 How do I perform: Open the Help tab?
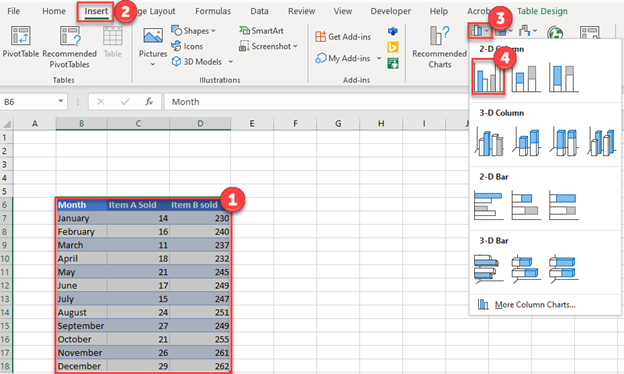click(439, 11)
